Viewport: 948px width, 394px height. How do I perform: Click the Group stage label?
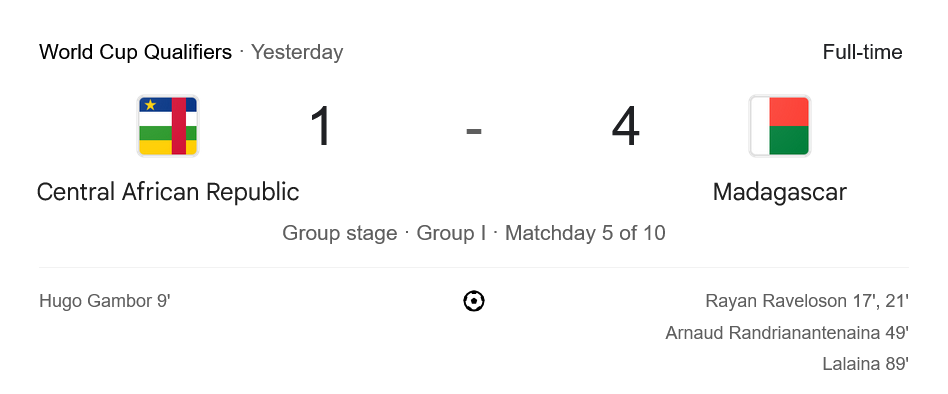[x=340, y=233]
